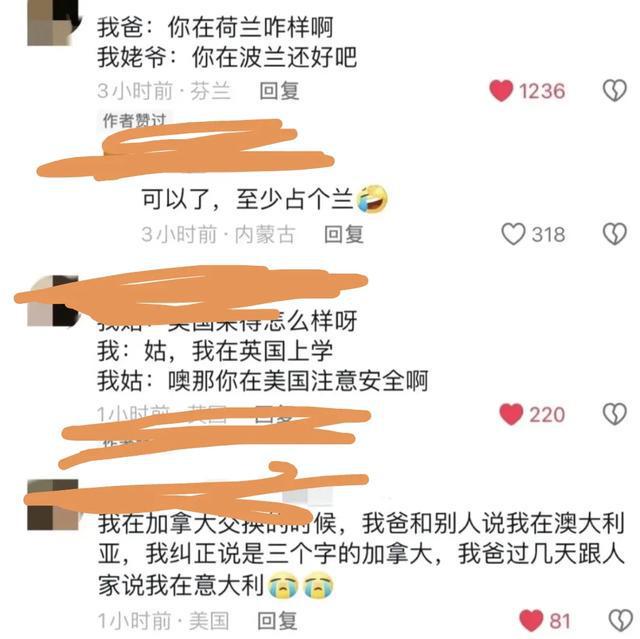640x639 pixels.
Task: Dislike the 可以了 reply with broken heart
Action: click(615, 234)
